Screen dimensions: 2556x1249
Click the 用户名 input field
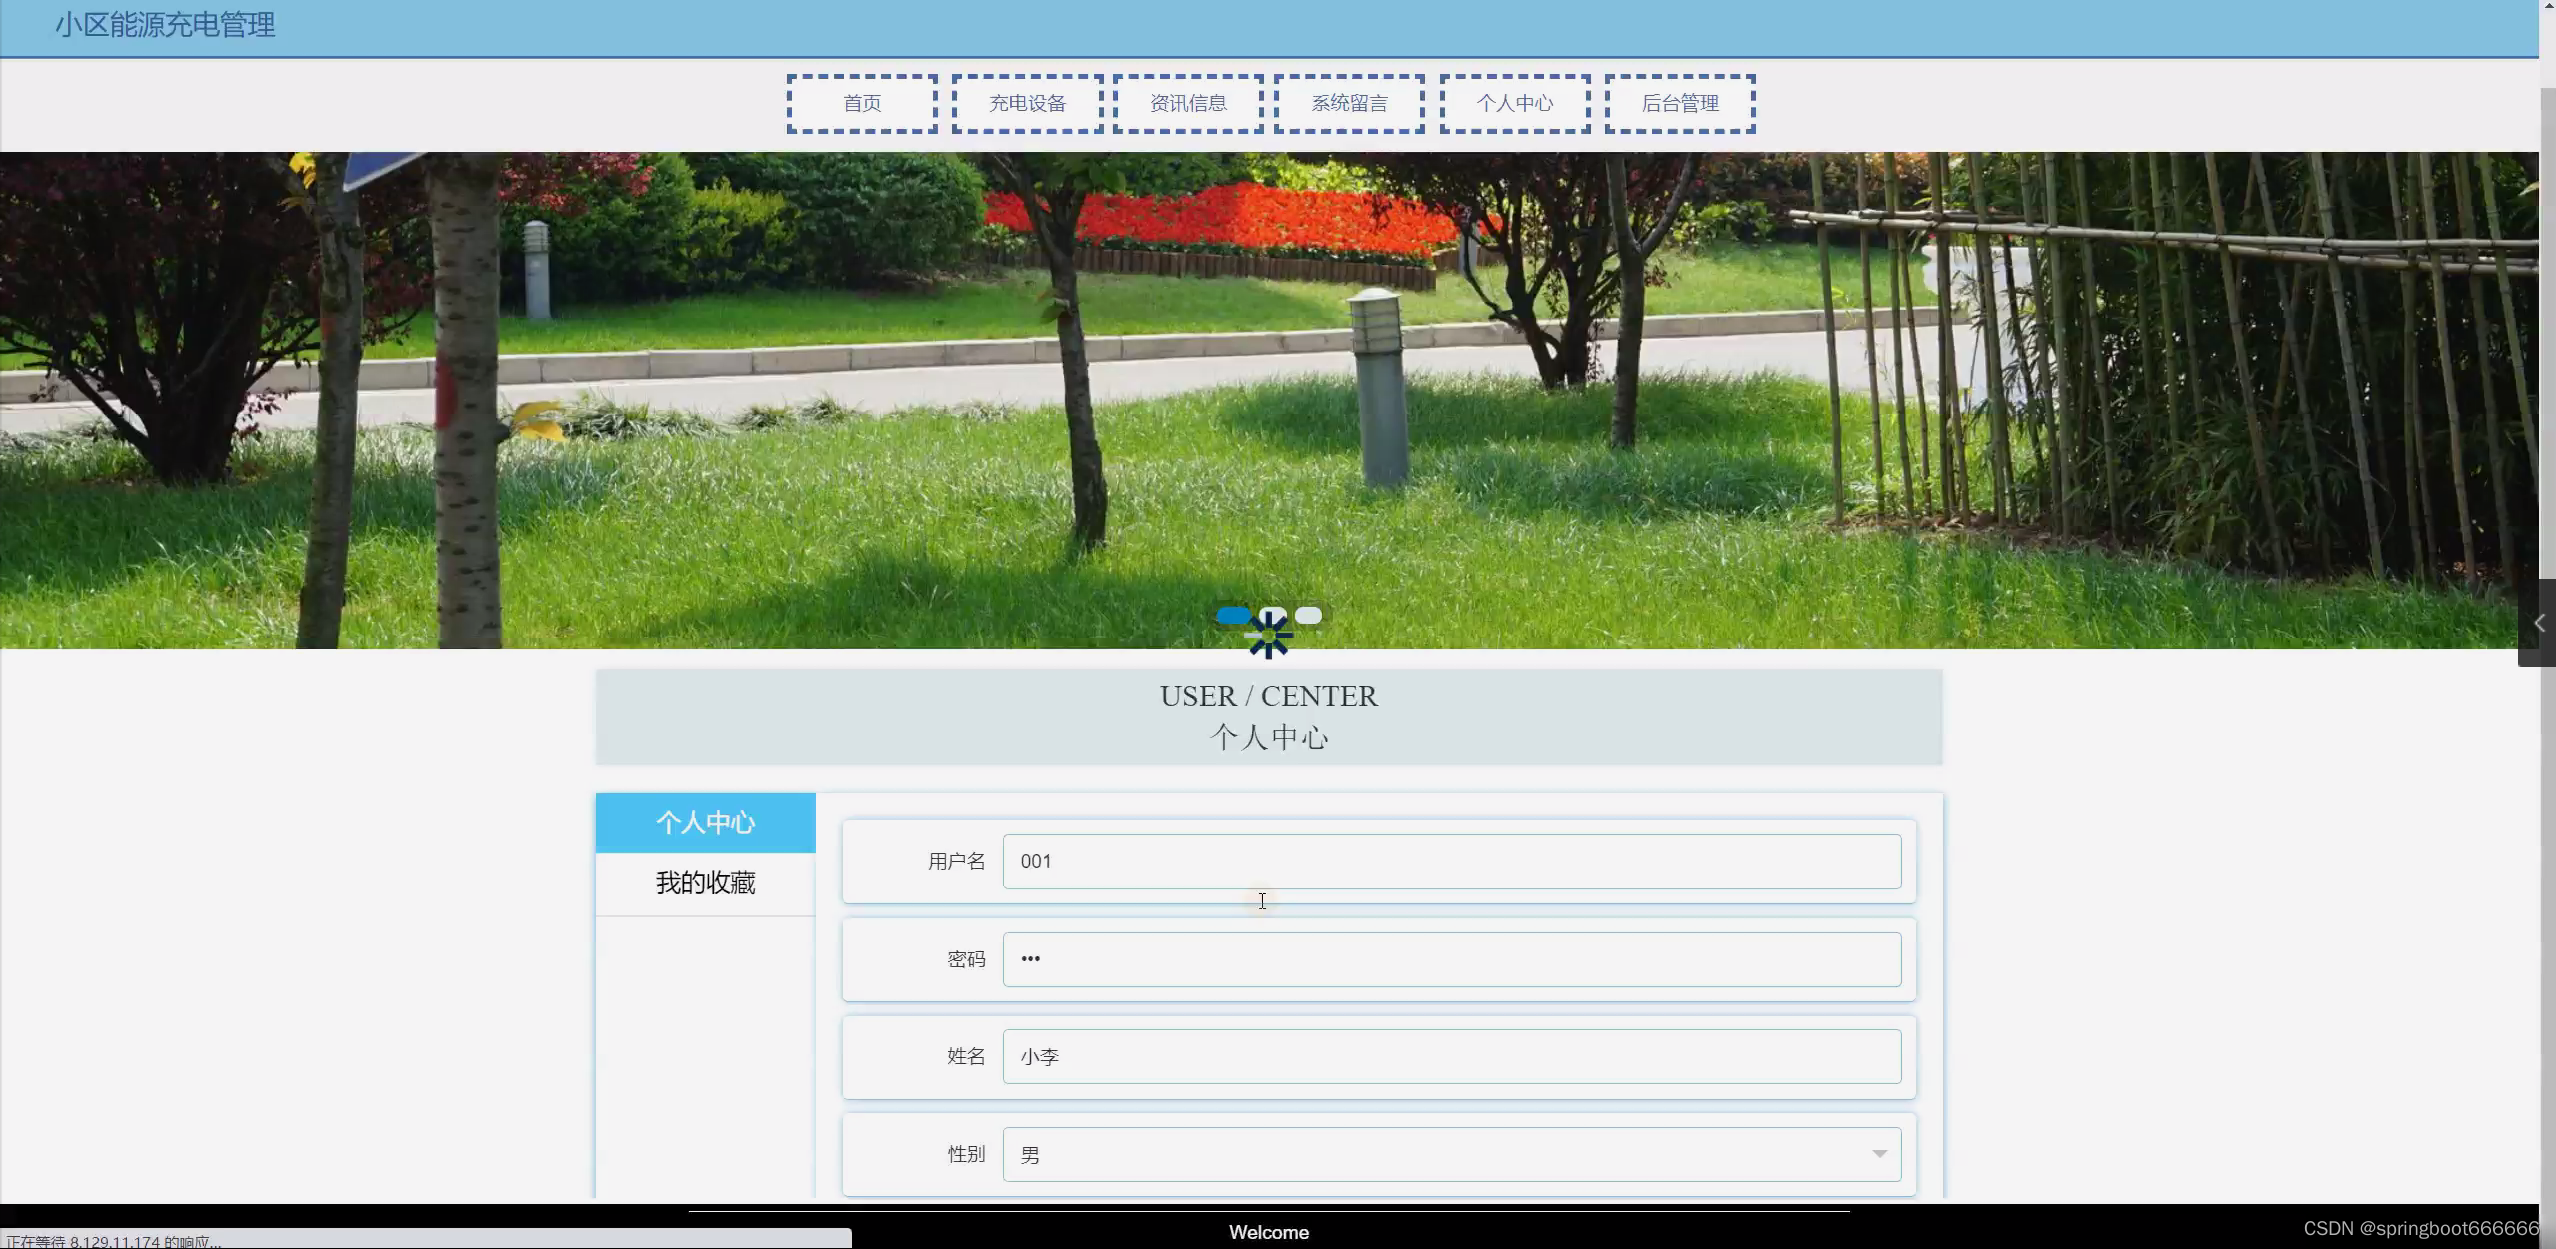(x=1451, y=861)
